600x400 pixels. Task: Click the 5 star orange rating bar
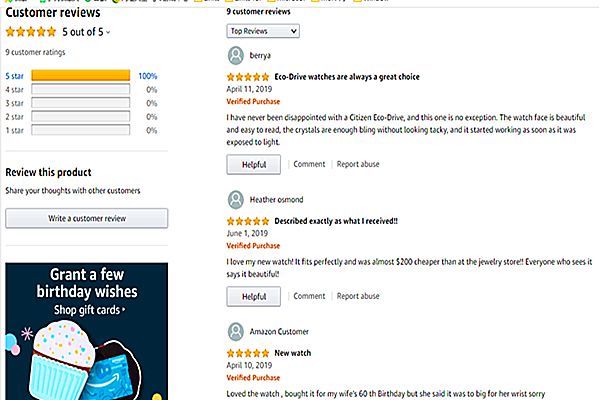pos(81,76)
